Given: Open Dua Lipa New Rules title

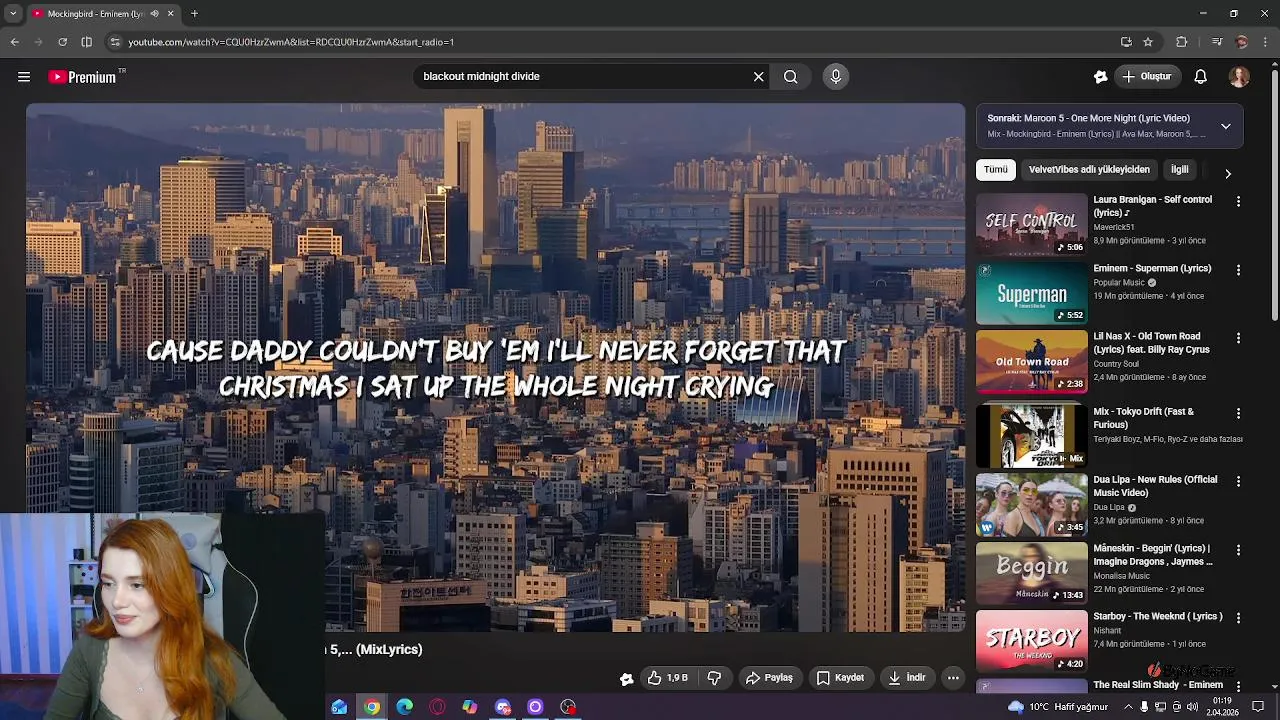Looking at the screenshot, I should (x=1155, y=486).
